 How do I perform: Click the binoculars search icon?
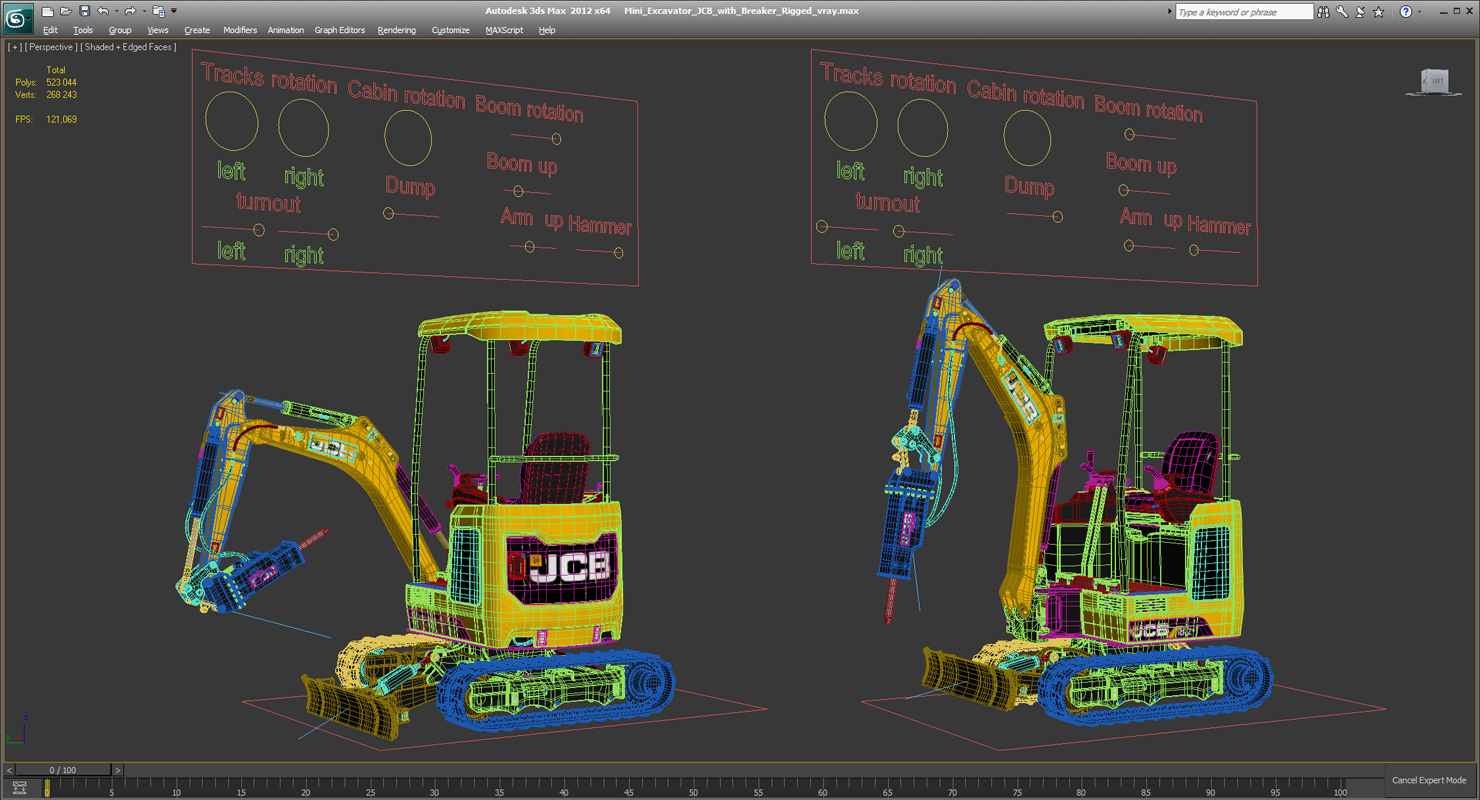point(1323,12)
